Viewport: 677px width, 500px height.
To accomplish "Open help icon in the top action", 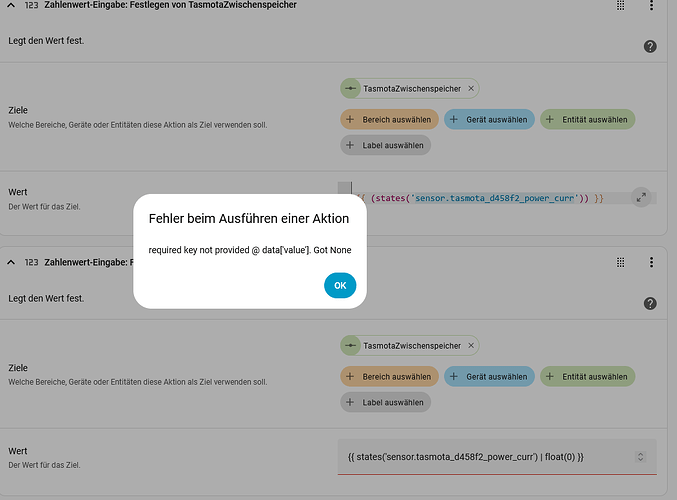I will coord(650,47).
